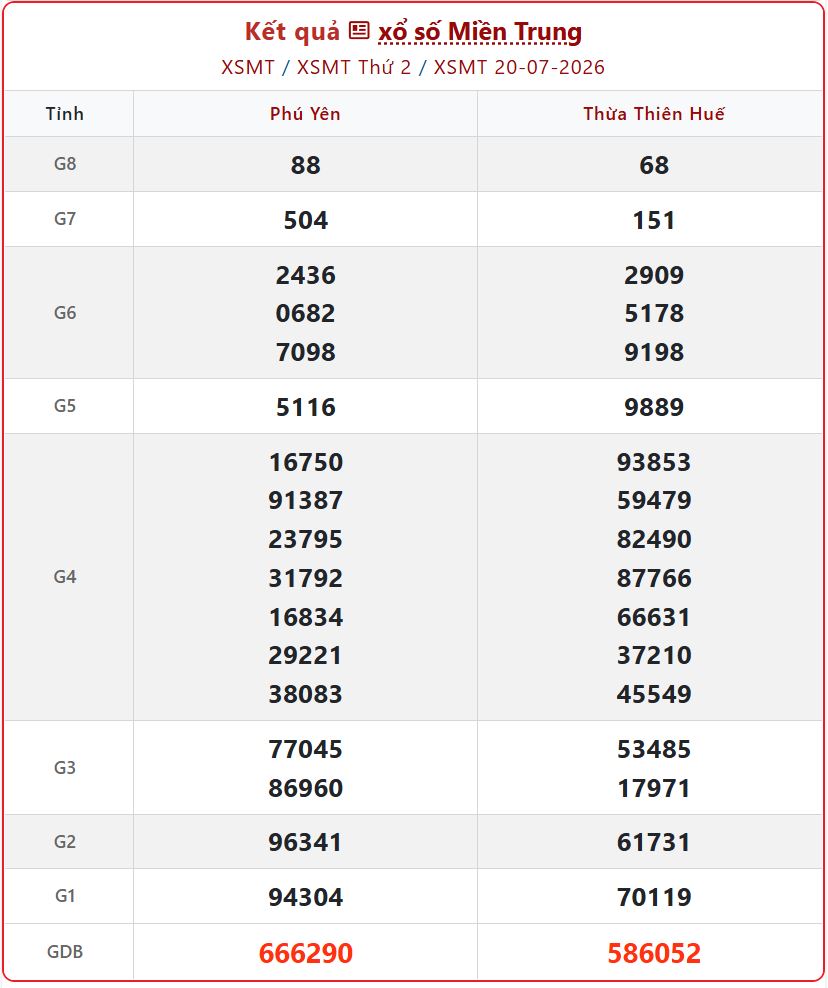
Task: Open the XSMT breadcrumb link
Action: 248,67
